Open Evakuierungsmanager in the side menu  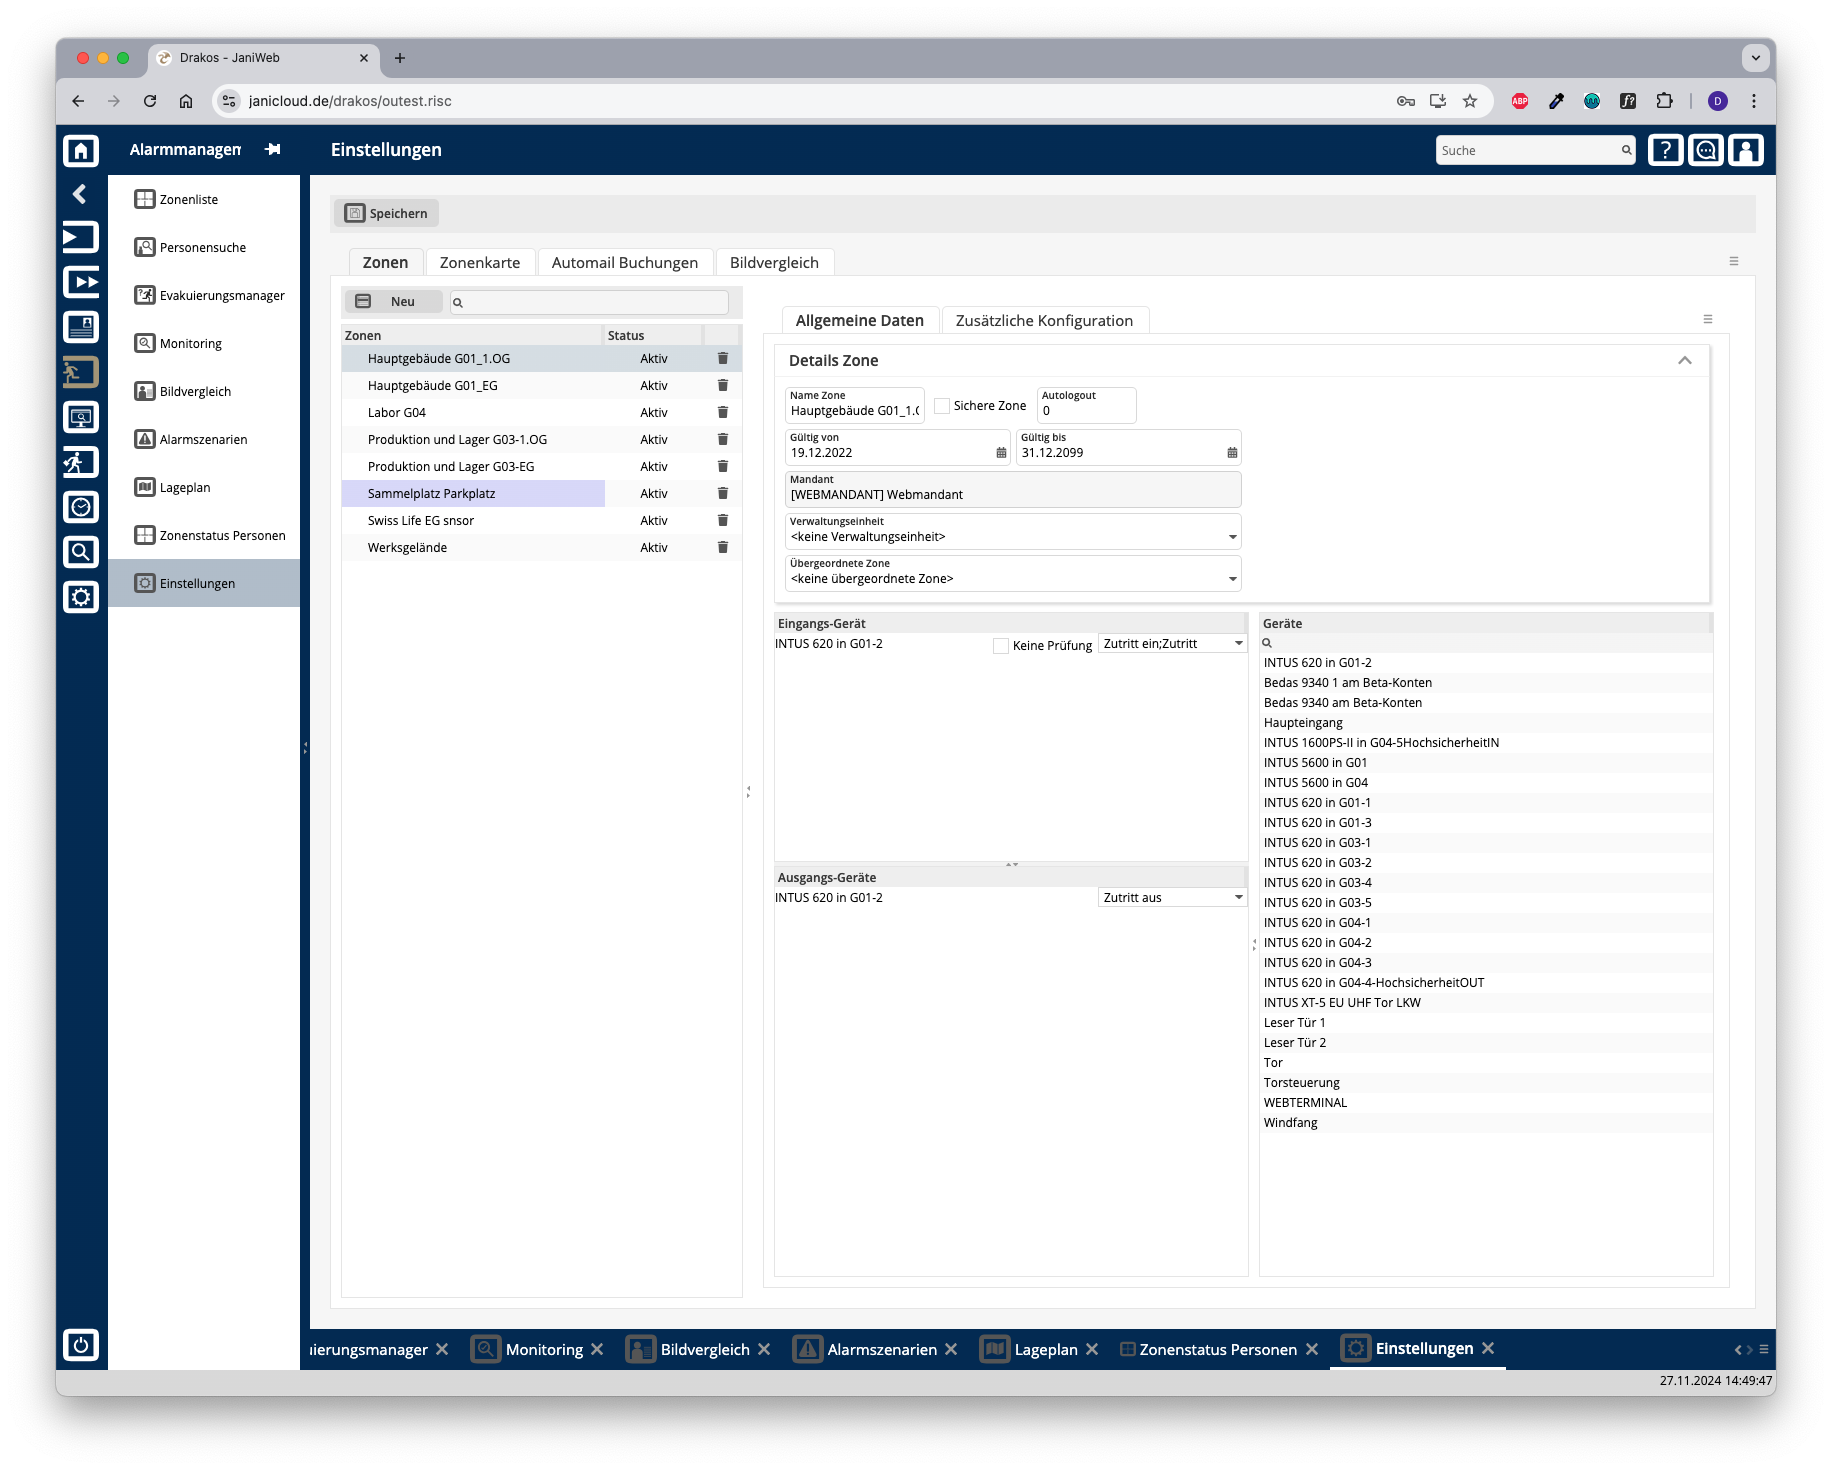[204, 295]
